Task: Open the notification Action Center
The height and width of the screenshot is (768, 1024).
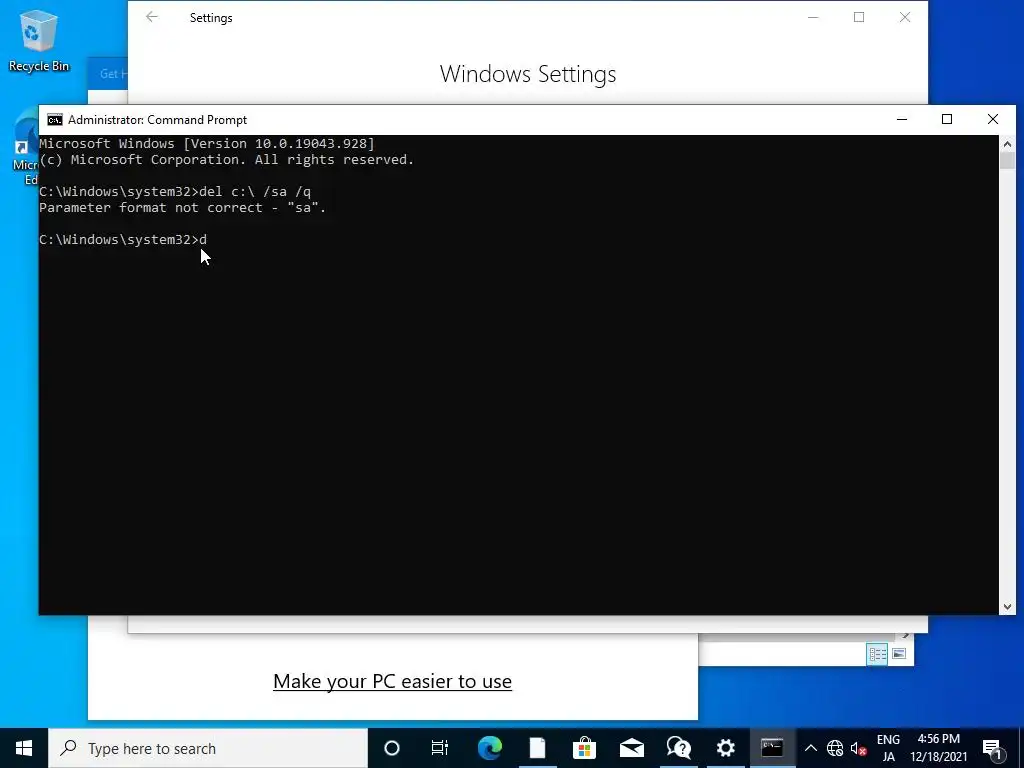Action: 992,748
